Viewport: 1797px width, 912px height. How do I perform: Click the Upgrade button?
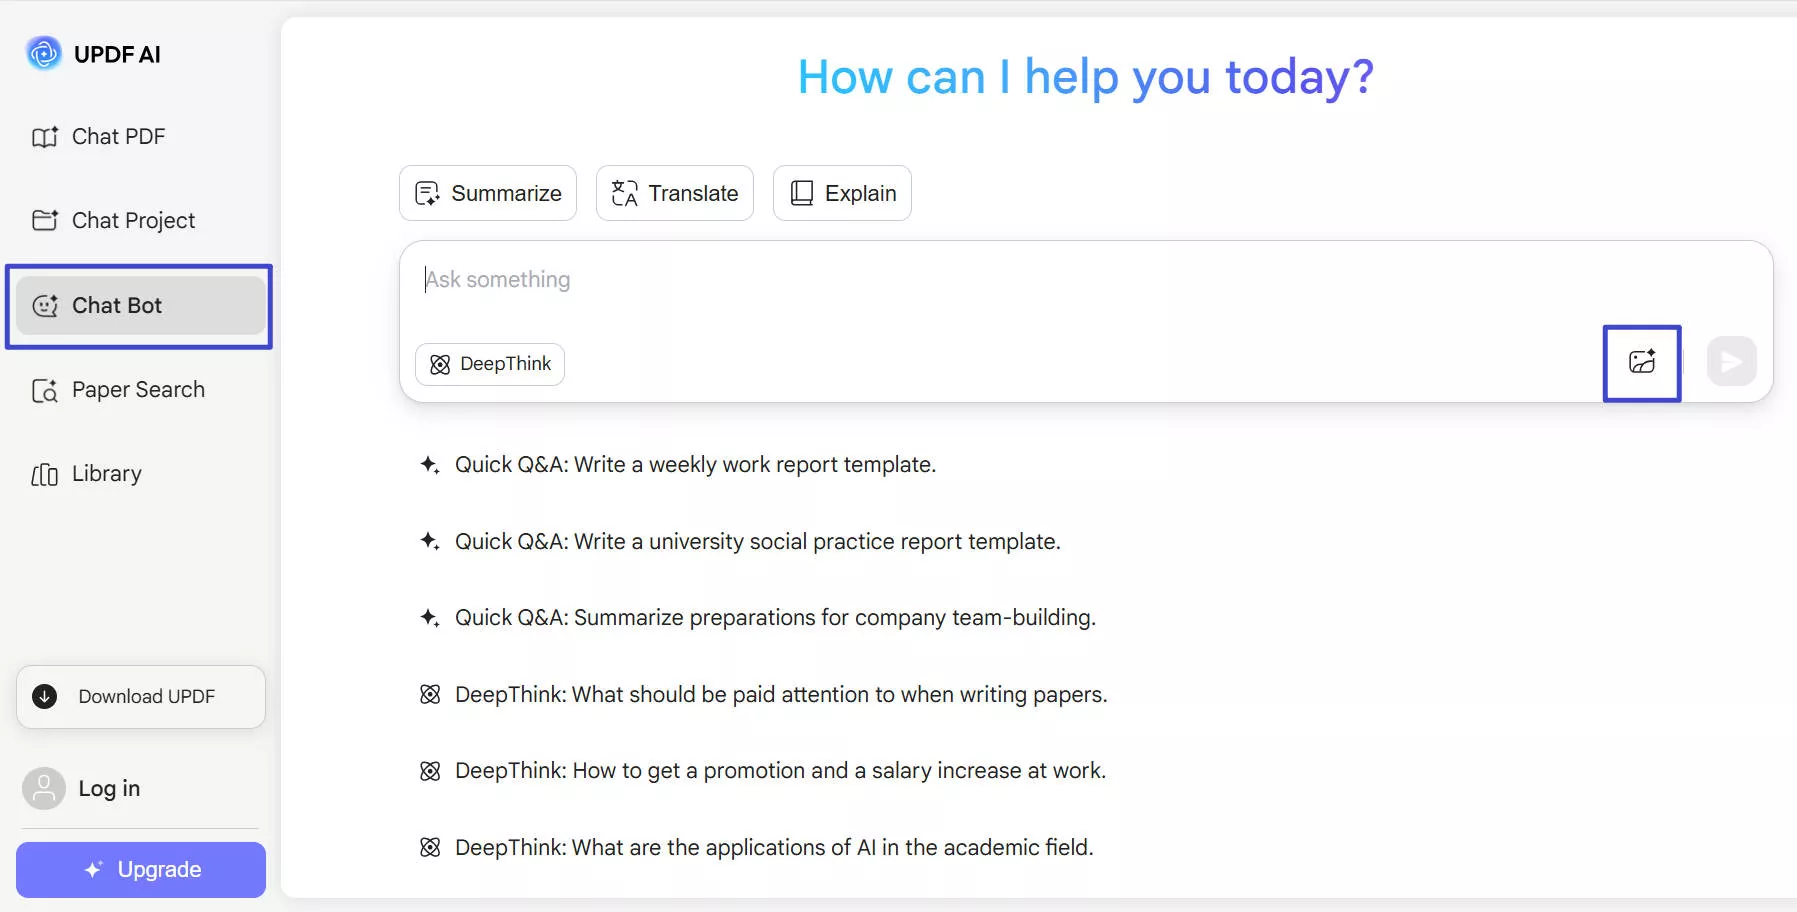[x=141, y=870]
